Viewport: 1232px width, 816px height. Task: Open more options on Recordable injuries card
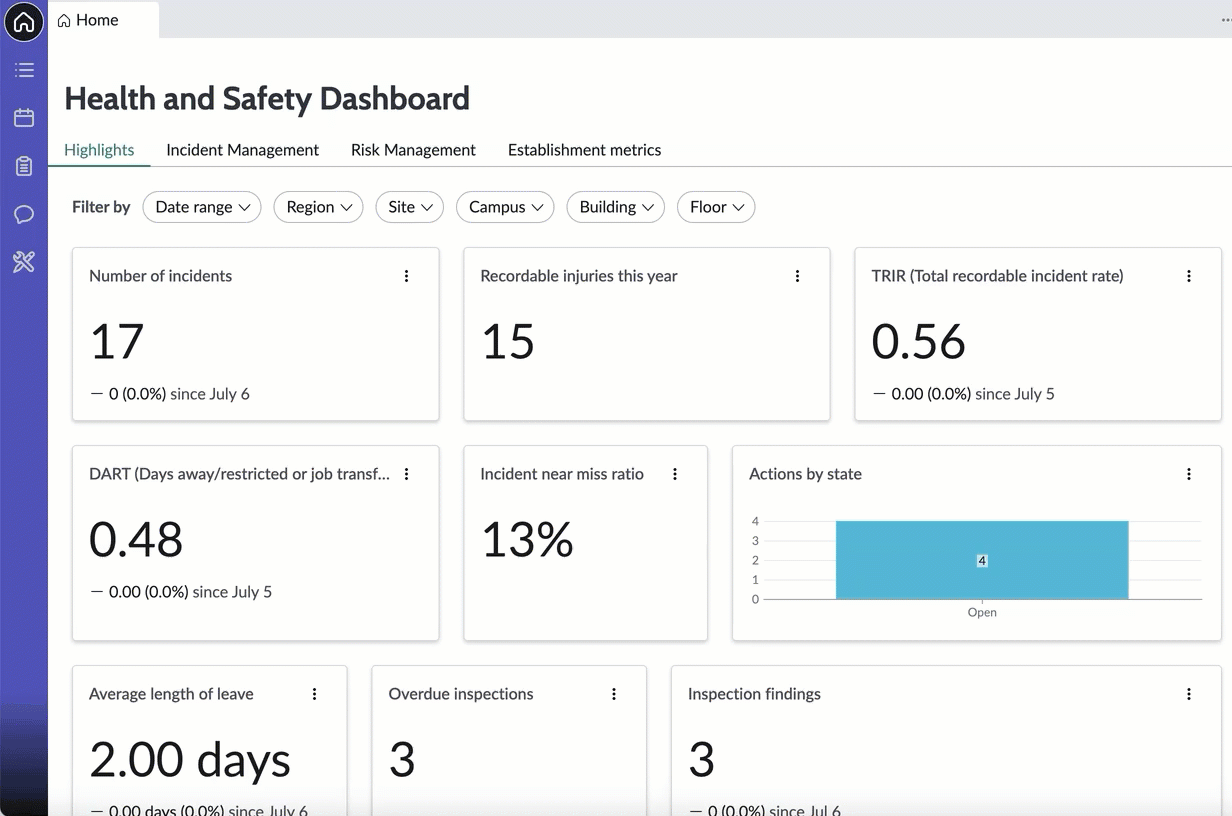click(x=797, y=276)
